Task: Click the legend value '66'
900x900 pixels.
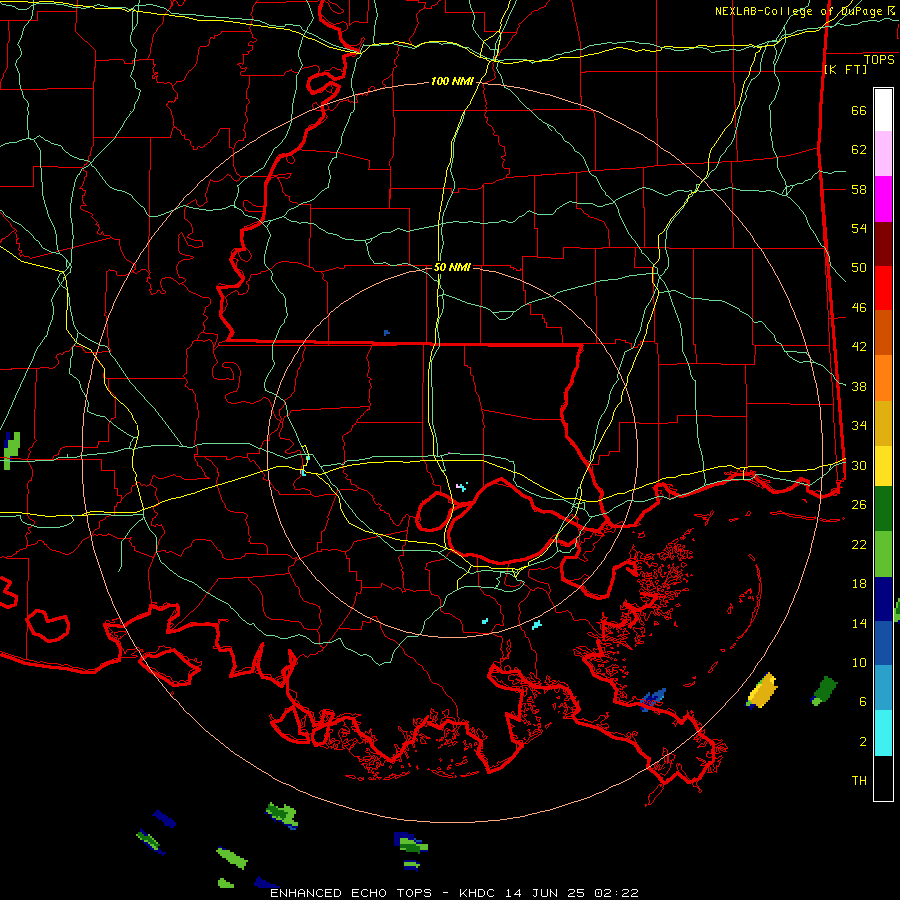Action: point(859,110)
